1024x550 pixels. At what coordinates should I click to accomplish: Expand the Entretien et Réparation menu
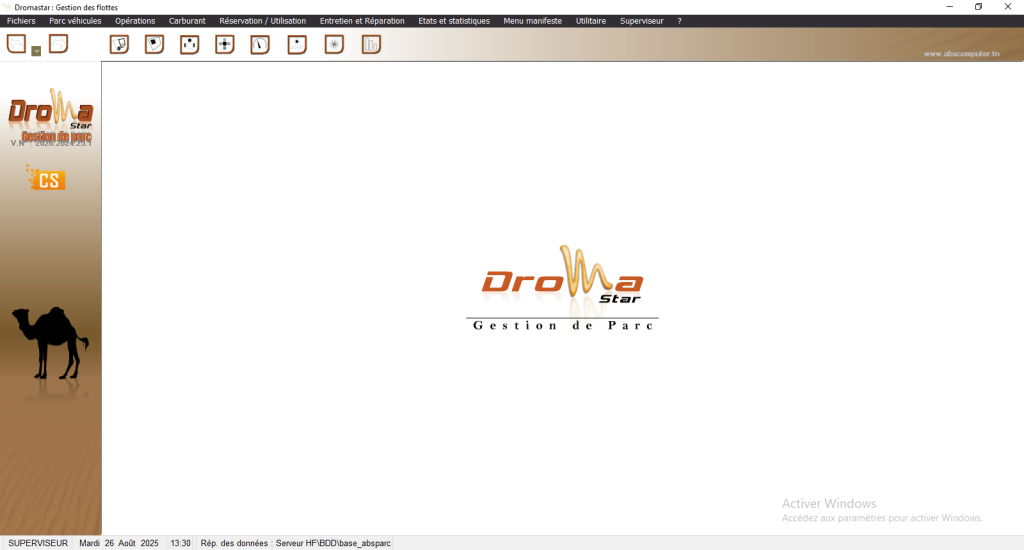click(x=362, y=20)
